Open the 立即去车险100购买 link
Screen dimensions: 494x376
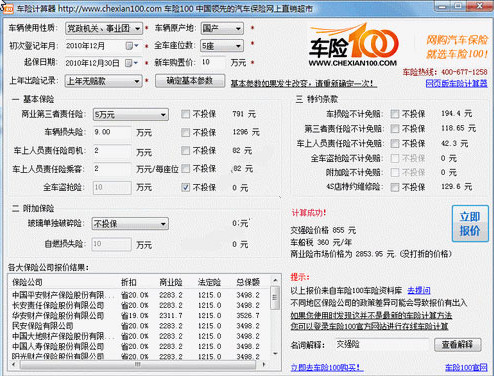click(x=327, y=367)
